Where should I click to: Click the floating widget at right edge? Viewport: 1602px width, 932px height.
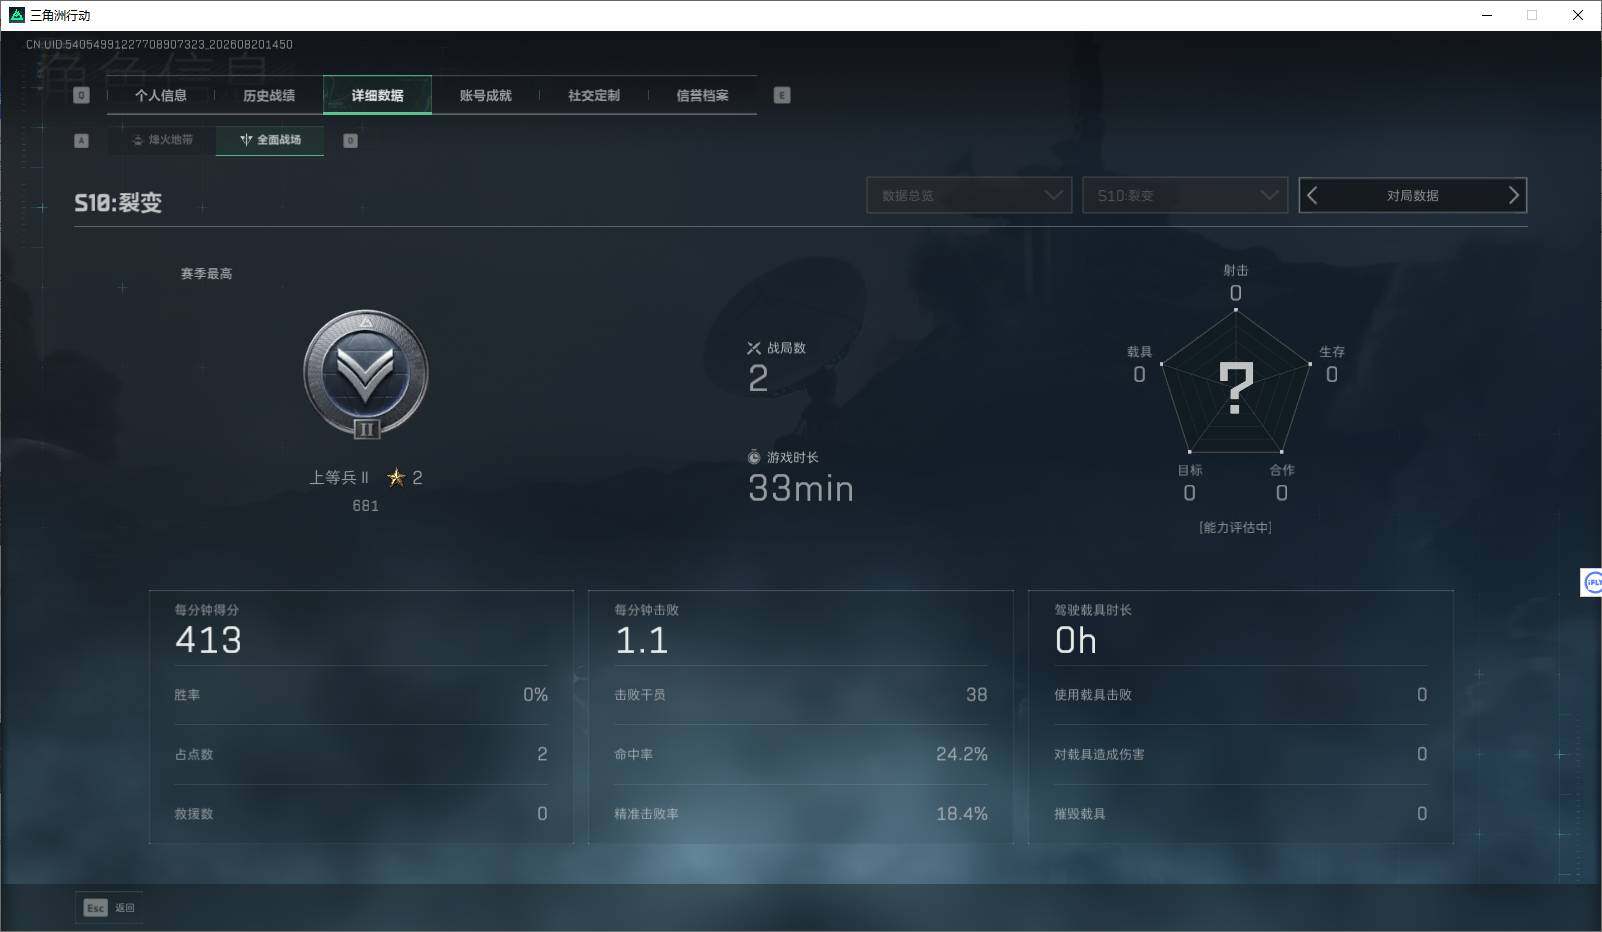[1591, 582]
